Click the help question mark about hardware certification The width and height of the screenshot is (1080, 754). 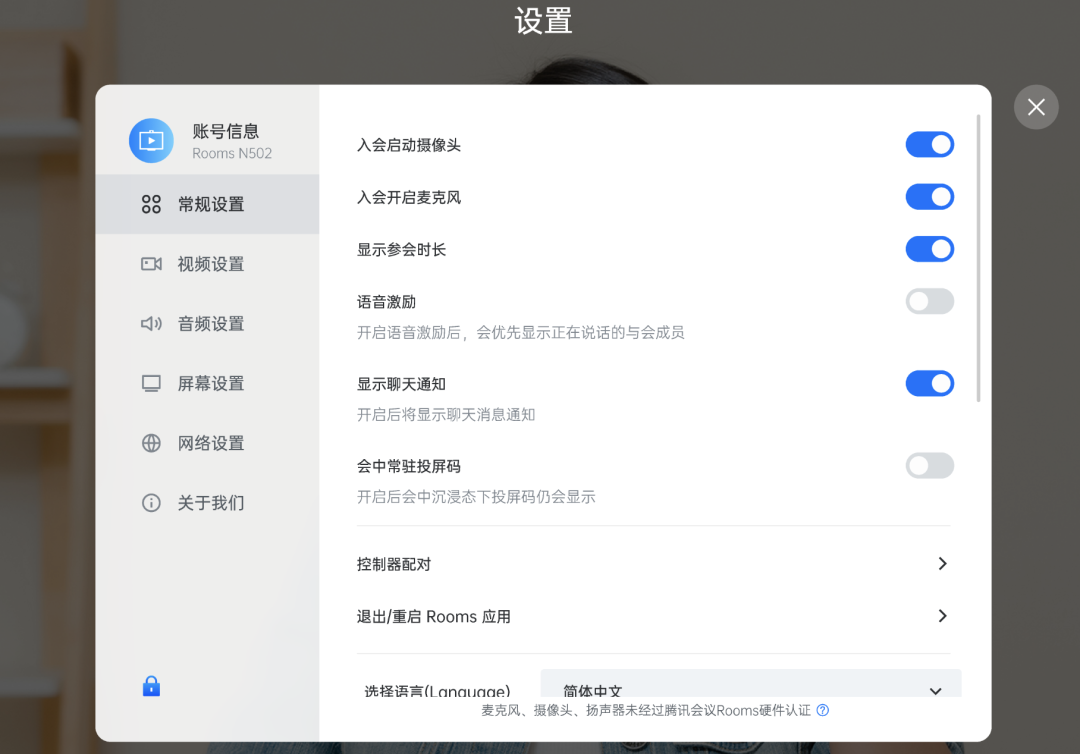point(822,710)
